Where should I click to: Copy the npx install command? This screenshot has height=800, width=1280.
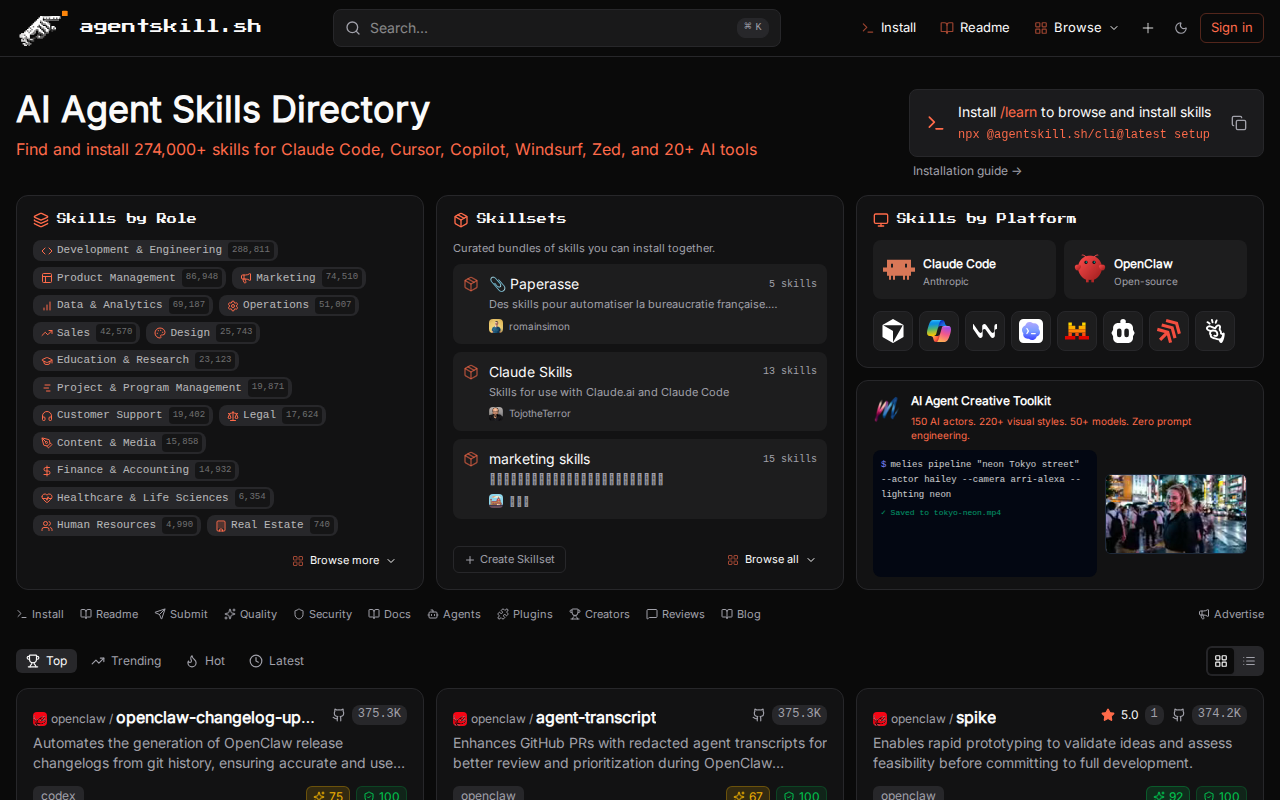[1239, 123]
